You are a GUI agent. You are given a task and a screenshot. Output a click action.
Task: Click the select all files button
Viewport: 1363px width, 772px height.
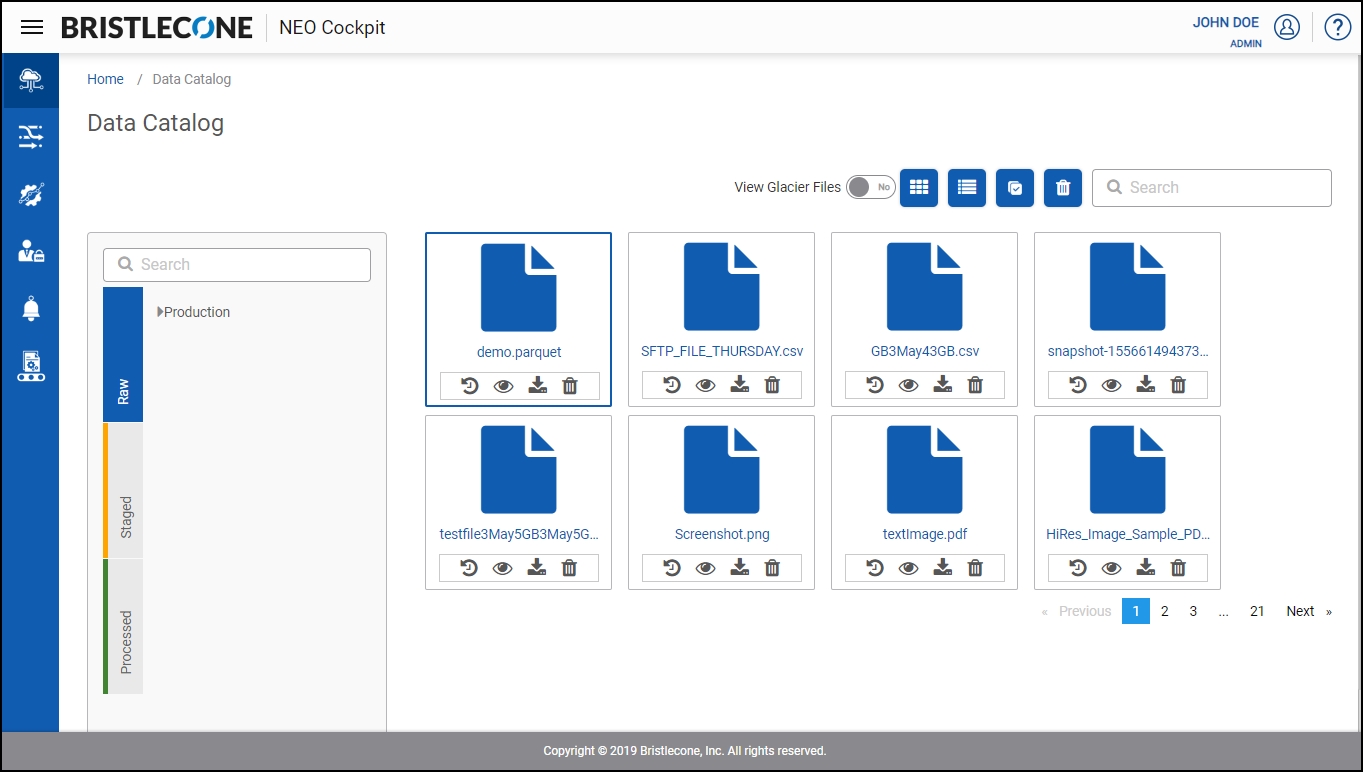1015,187
